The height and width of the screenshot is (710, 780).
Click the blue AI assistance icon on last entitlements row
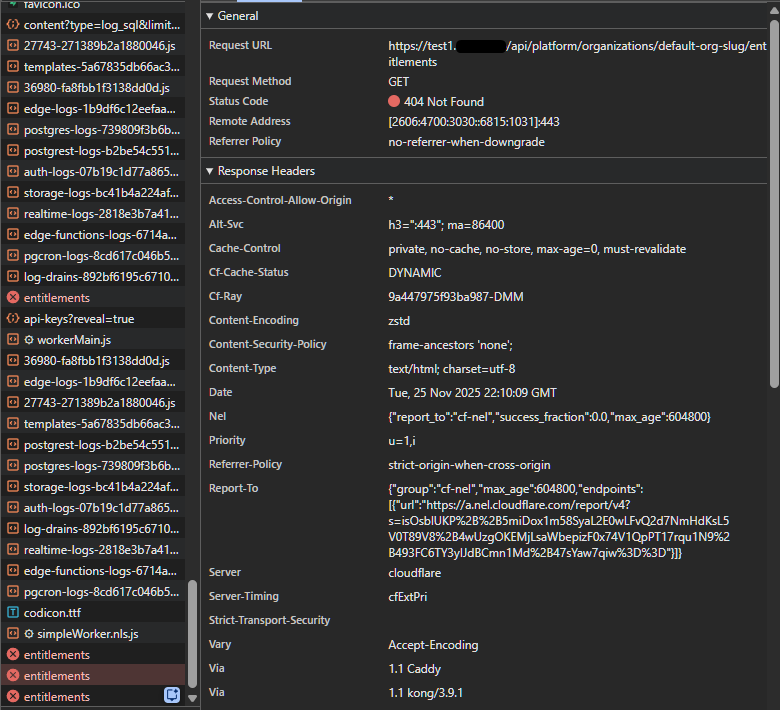pyautogui.click(x=172, y=695)
